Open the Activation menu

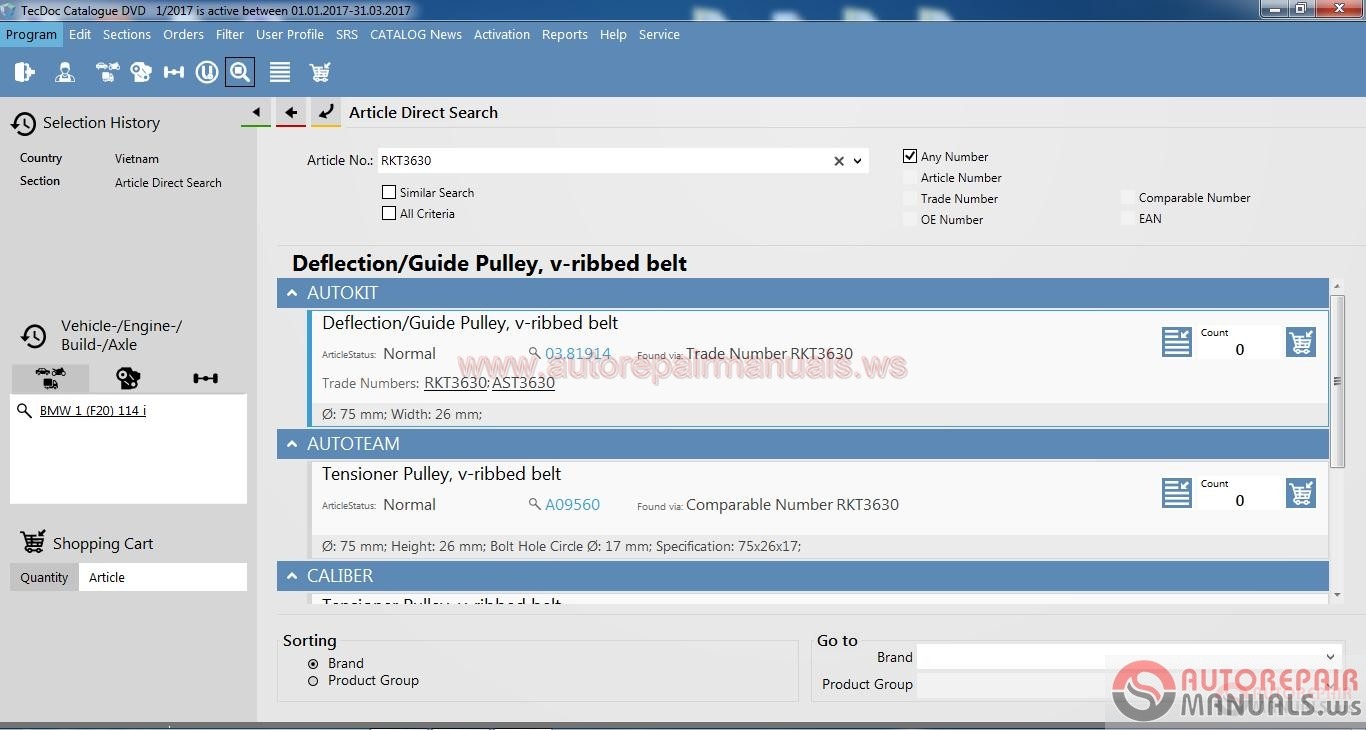click(x=502, y=34)
